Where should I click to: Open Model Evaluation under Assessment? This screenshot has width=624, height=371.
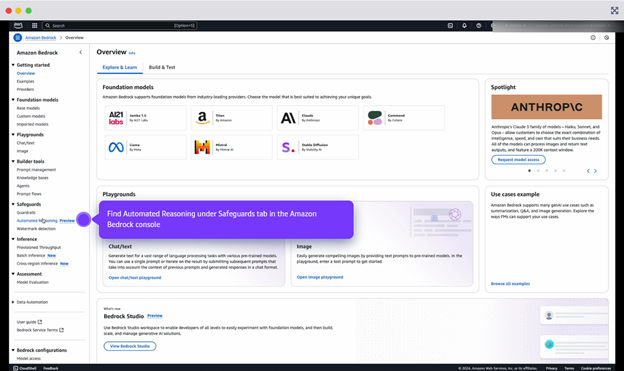(33, 282)
